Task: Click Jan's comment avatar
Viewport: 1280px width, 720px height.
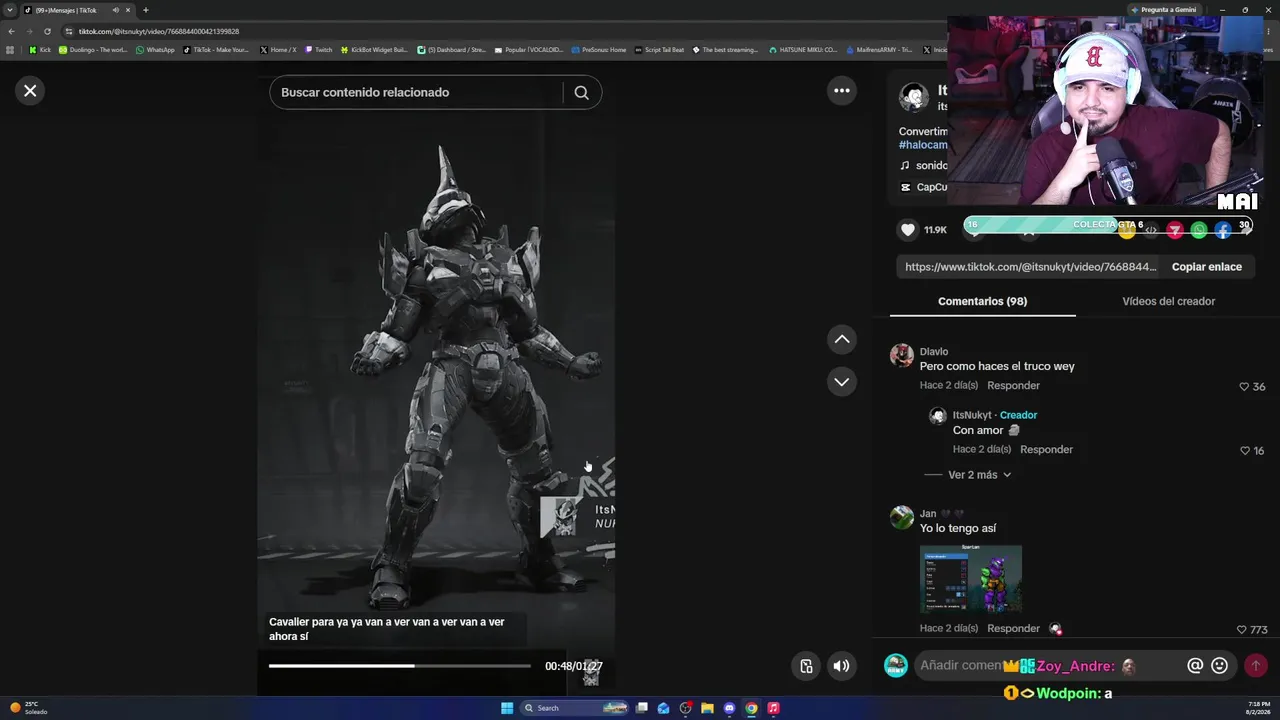Action: point(902,518)
